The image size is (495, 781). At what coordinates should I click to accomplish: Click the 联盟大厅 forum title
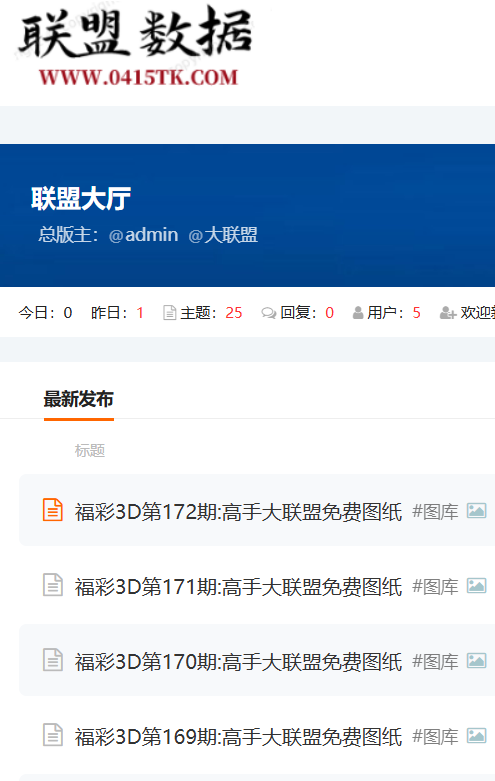click(81, 198)
